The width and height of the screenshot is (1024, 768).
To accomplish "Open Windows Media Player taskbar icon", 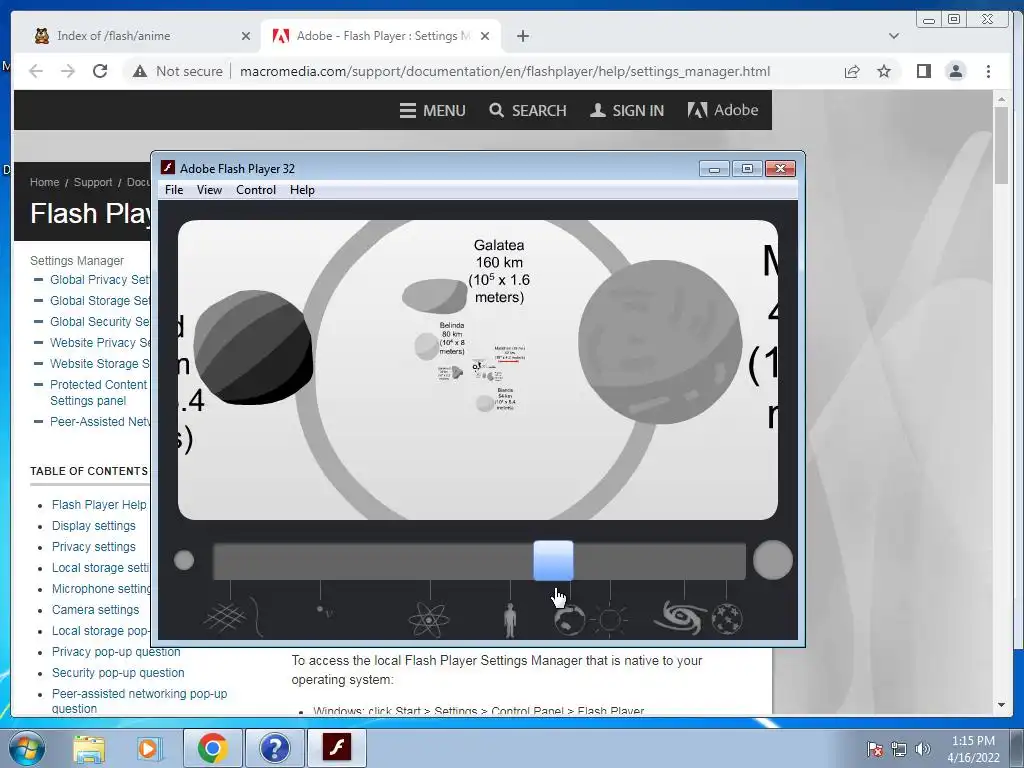I will coord(148,748).
